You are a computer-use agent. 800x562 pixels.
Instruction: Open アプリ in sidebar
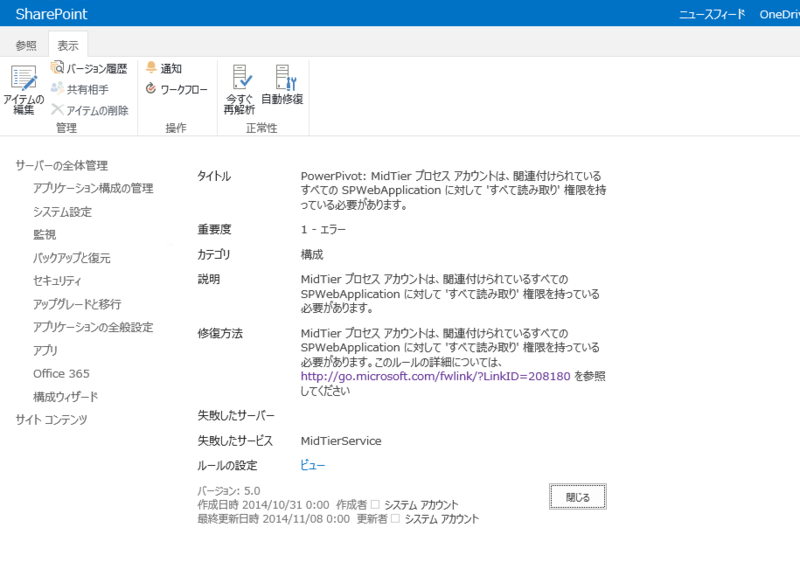point(45,350)
